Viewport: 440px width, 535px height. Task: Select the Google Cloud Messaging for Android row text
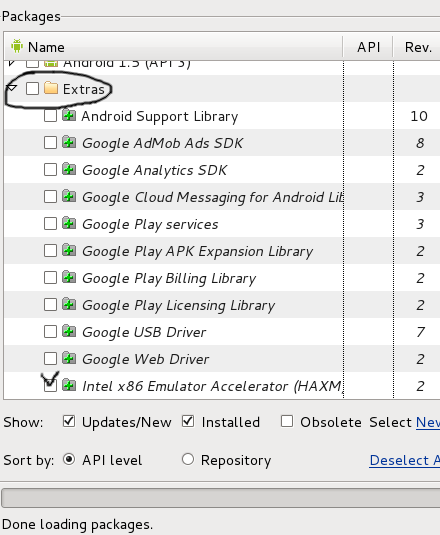click(213, 197)
